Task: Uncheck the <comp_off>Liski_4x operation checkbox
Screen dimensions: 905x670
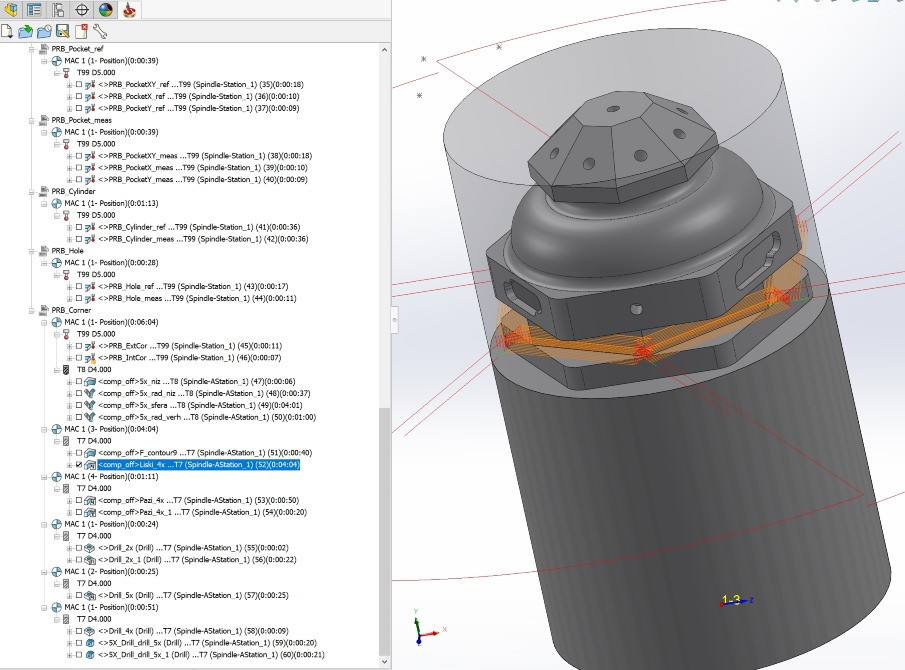Action: pos(78,464)
